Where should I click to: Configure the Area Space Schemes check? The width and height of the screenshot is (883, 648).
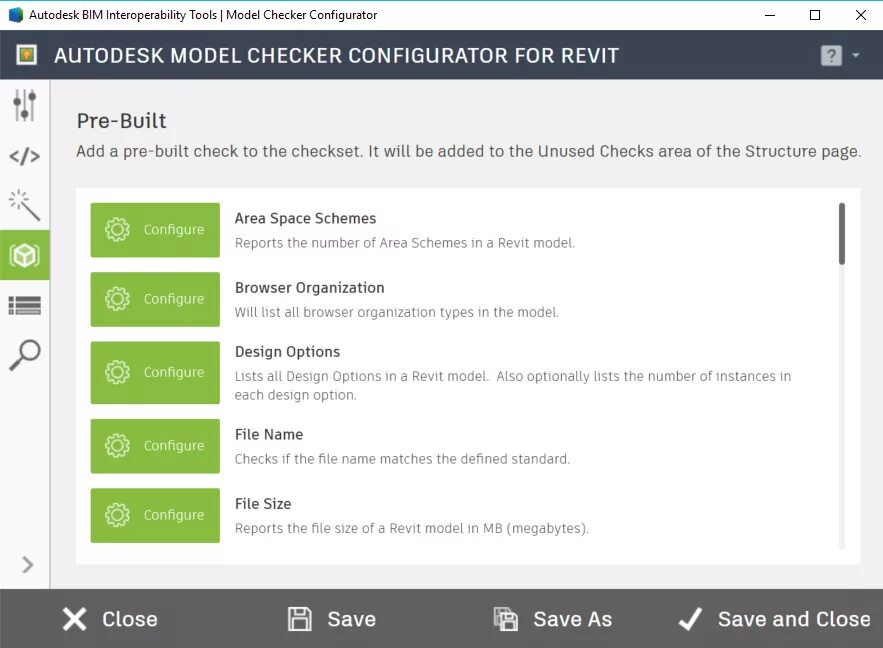pyautogui.click(x=155, y=230)
